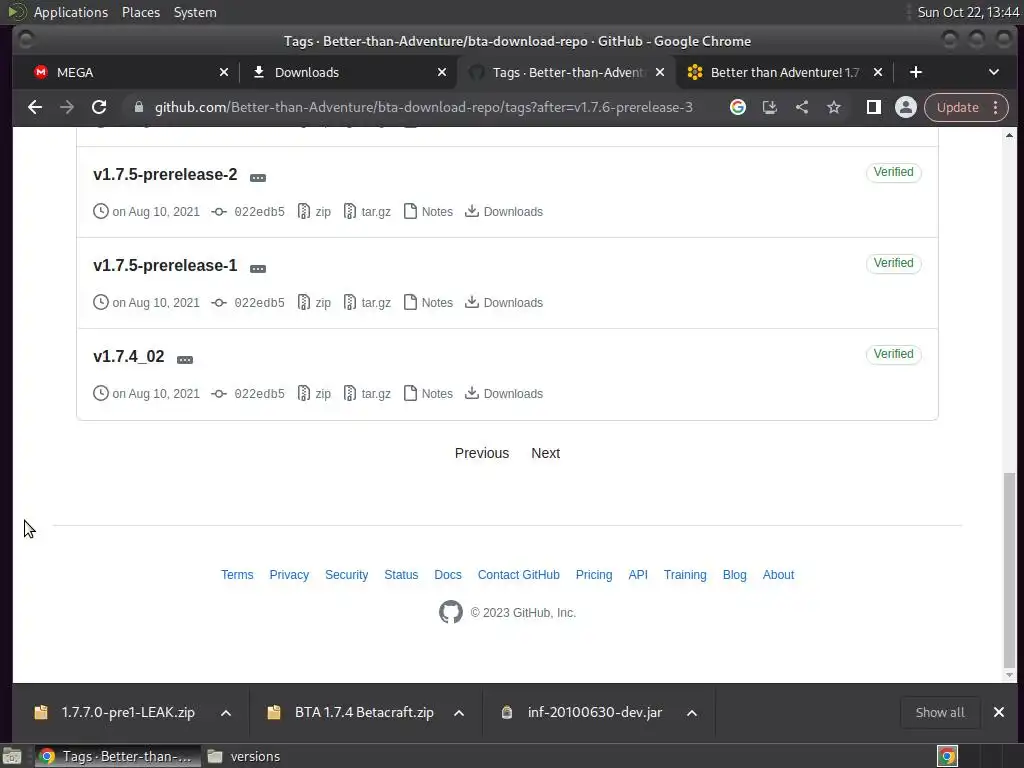Open the Chrome side panel icon
1024x768 pixels.
pyautogui.click(x=873, y=107)
